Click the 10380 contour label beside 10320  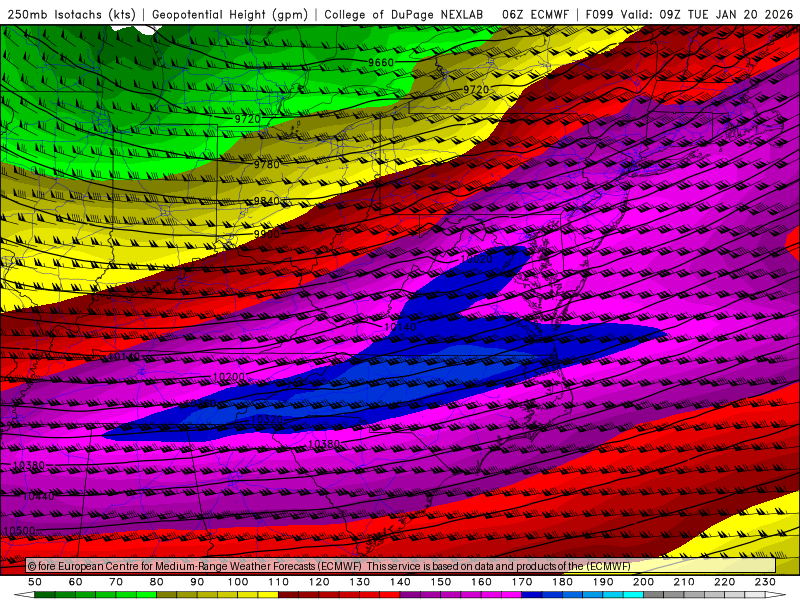(x=324, y=444)
